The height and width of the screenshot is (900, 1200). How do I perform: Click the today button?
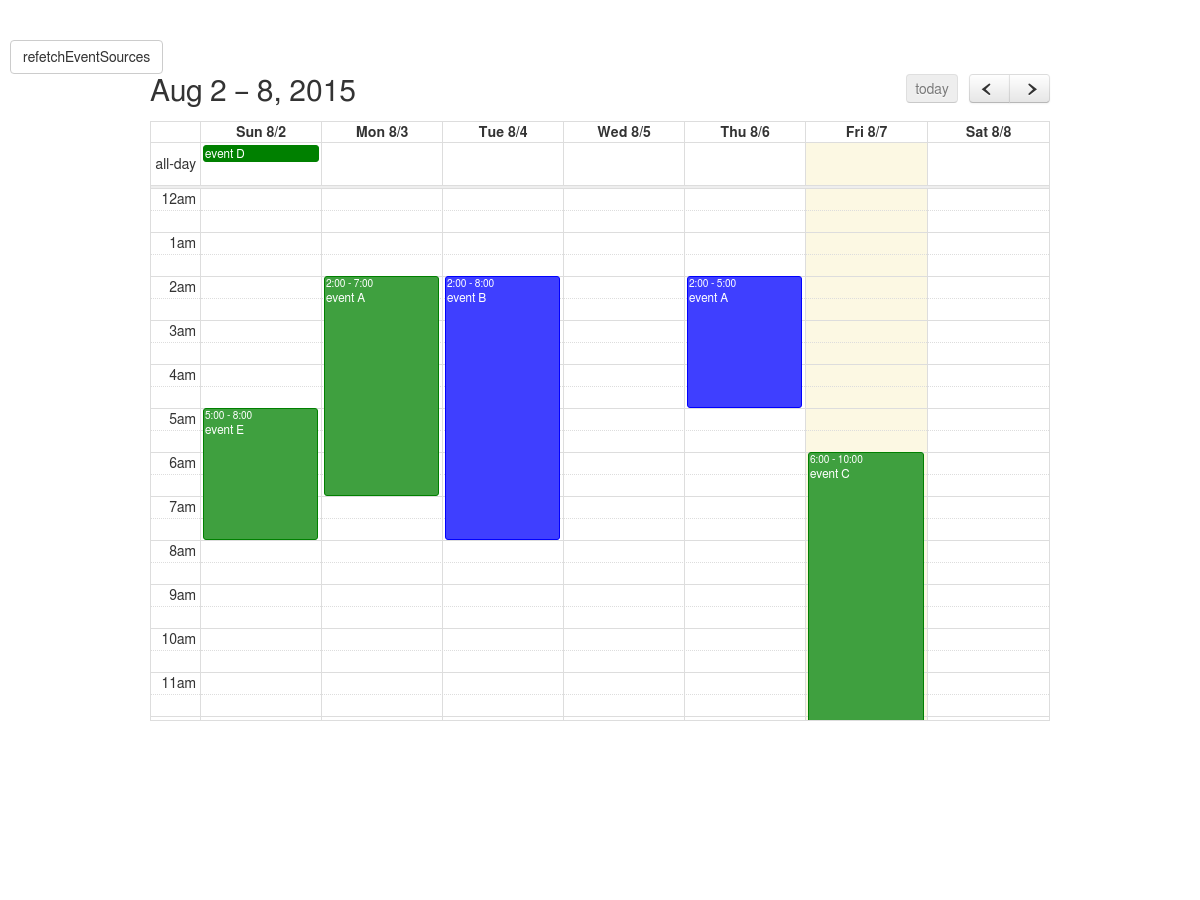point(932,89)
